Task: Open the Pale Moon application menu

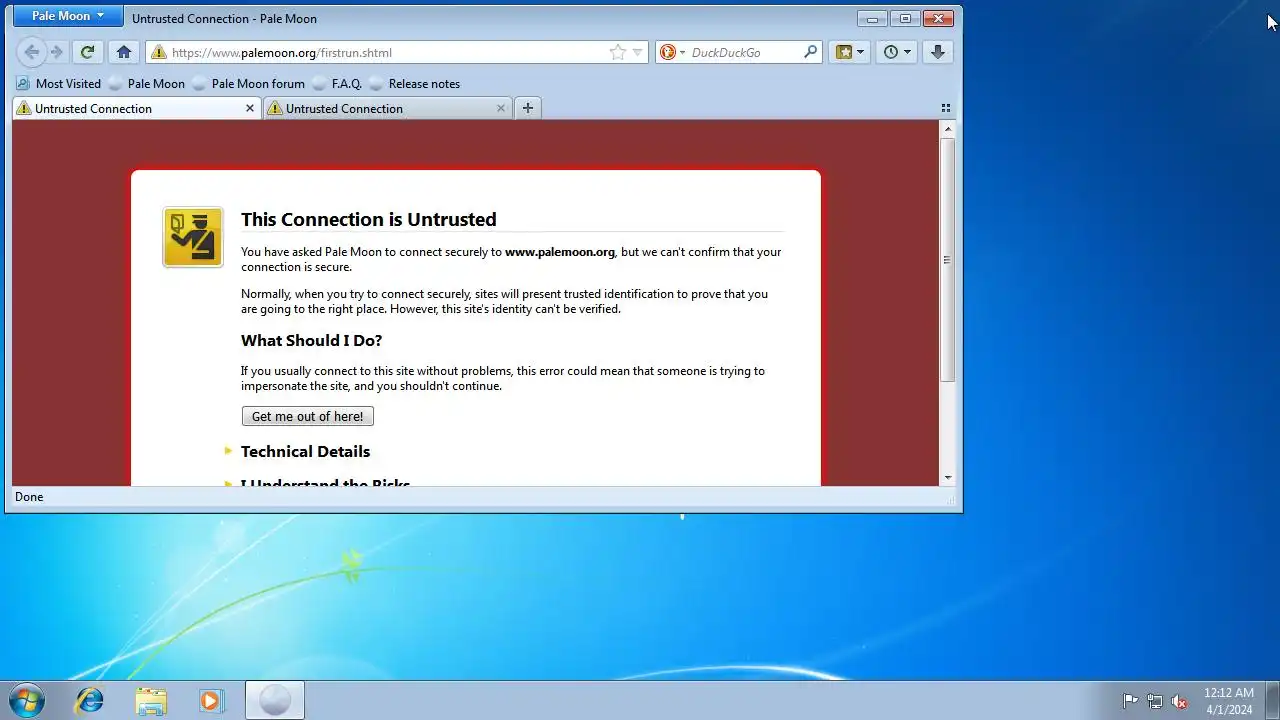Action: pos(68,16)
